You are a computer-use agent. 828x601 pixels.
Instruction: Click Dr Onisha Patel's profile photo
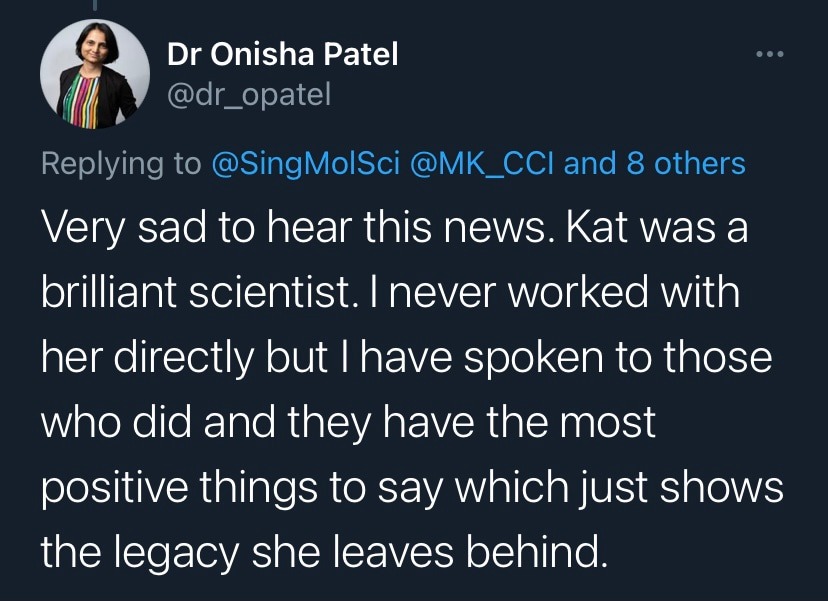coord(88,73)
